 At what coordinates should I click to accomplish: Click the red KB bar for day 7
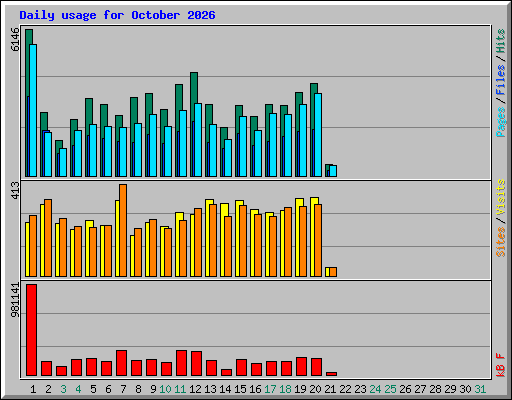121,363
